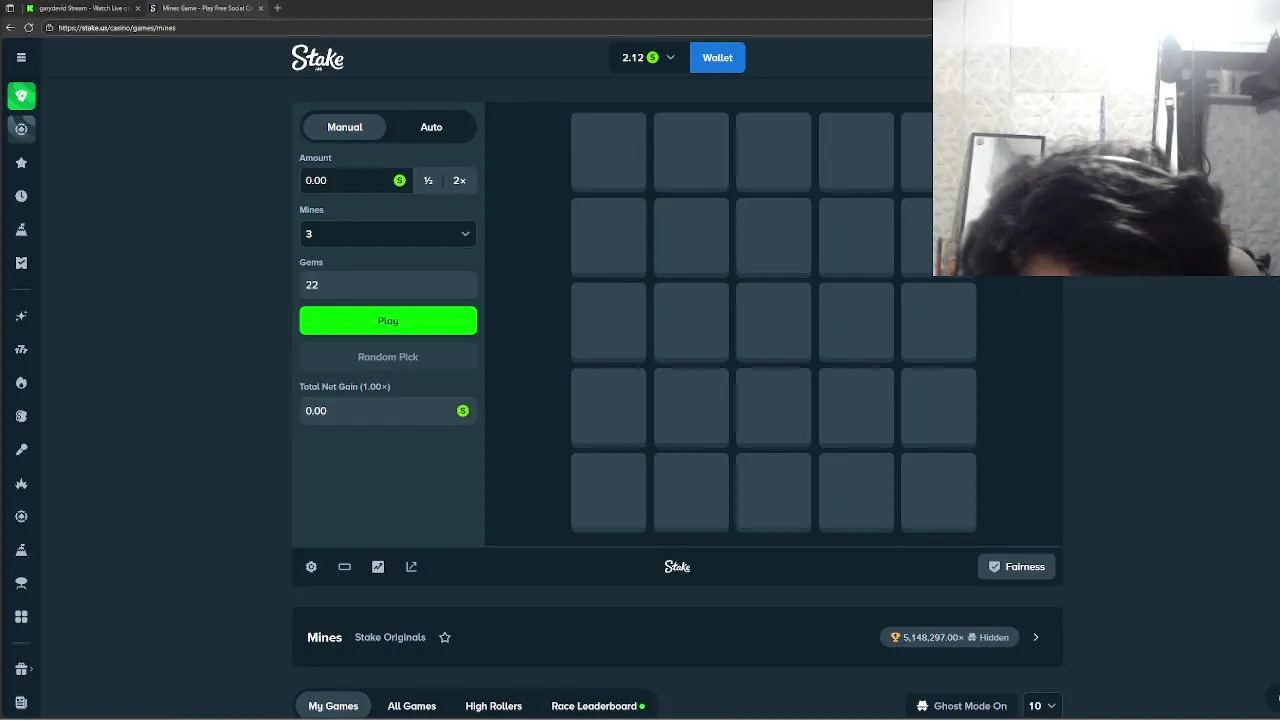This screenshot has height=720, width=1280.
Task: Expand Mines info with right chevron
Action: 1036,637
